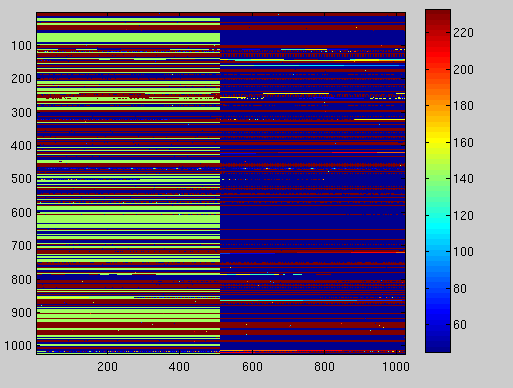513x388 pixels.
Task: Click y-axis tick label 100
Action: (x=21, y=46)
